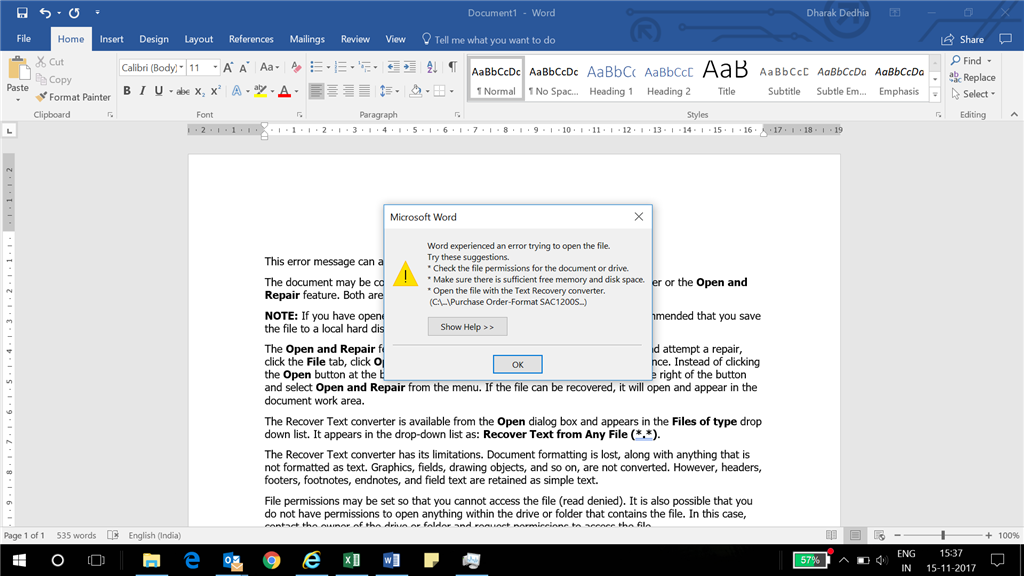Open Excel from the taskbar
This screenshot has width=1024, height=576.
[x=351, y=560]
